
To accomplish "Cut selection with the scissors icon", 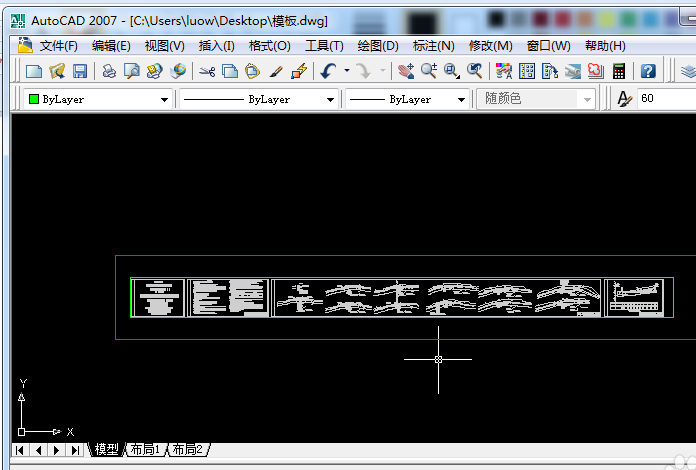I will (x=207, y=71).
